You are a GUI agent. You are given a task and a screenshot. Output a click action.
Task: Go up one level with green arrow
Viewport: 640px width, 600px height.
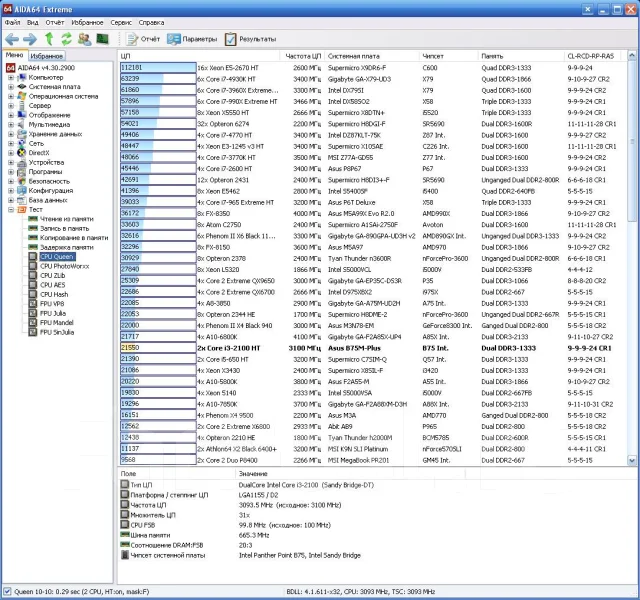[x=49, y=39]
